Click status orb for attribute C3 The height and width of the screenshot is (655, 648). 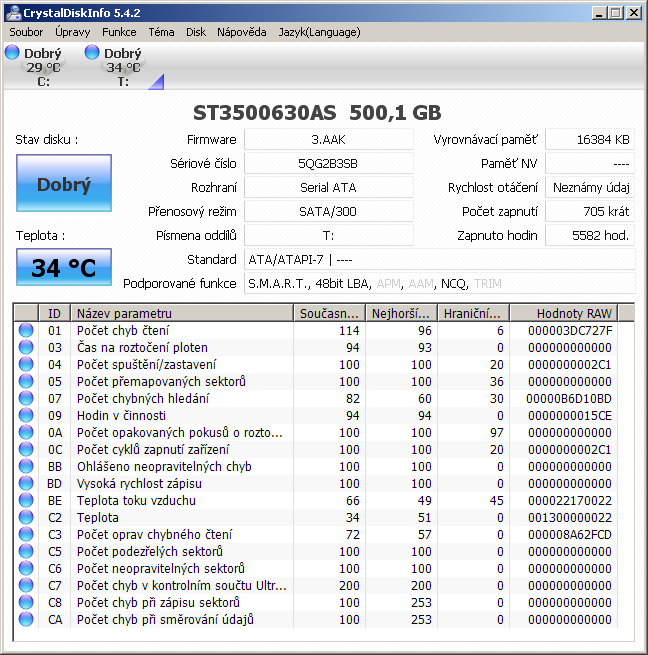(26, 534)
